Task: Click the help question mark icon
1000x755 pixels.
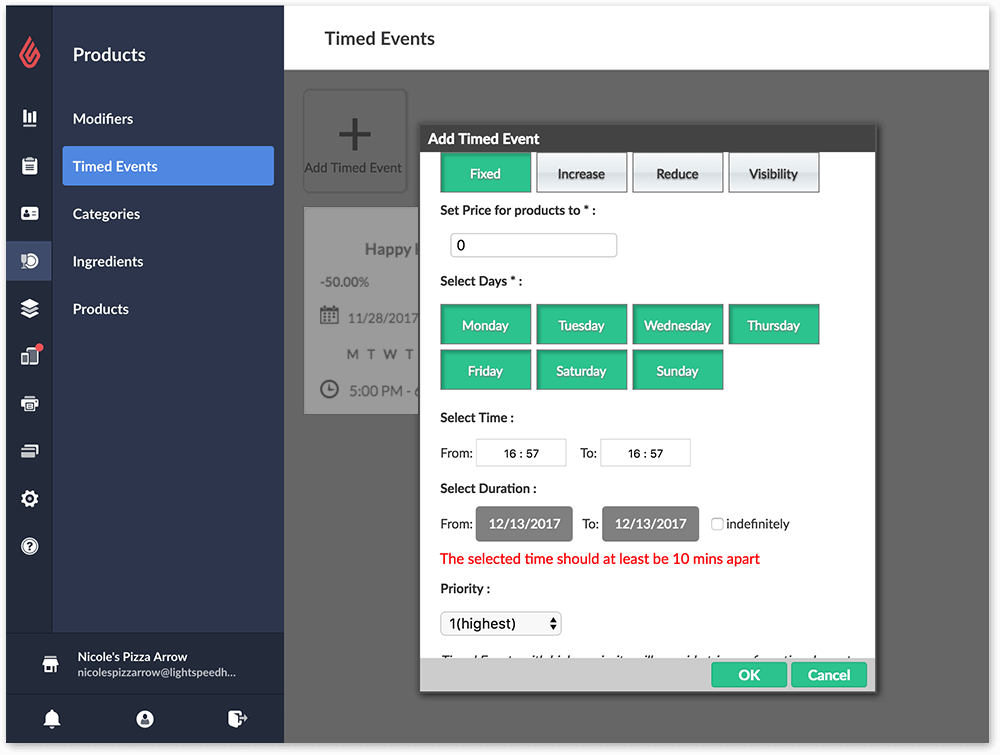Action: [x=30, y=546]
